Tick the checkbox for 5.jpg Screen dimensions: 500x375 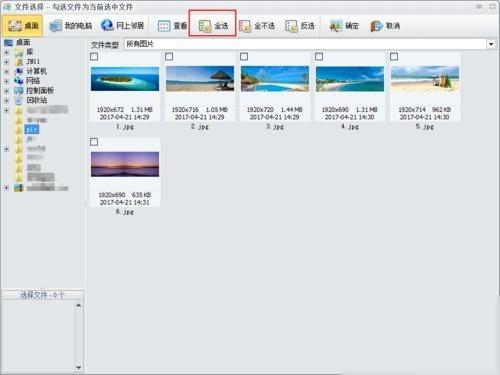394,57
